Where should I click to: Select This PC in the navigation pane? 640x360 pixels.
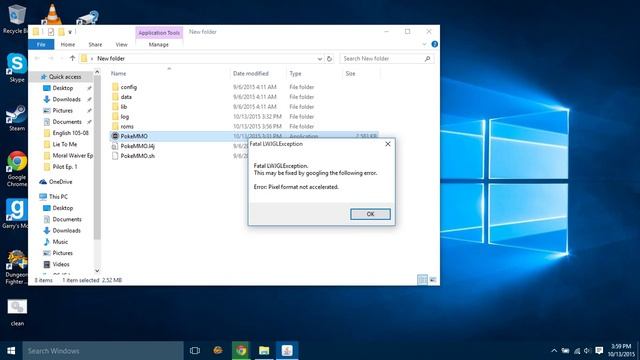click(58, 196)
